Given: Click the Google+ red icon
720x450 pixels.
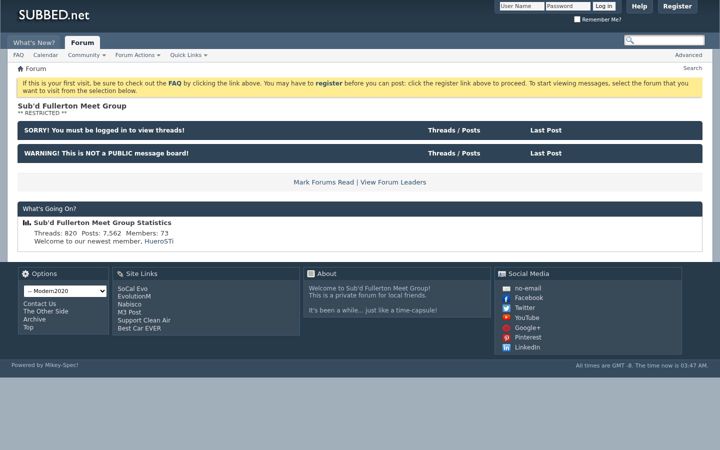Looking at the screenshot, I should click(506, 328).
